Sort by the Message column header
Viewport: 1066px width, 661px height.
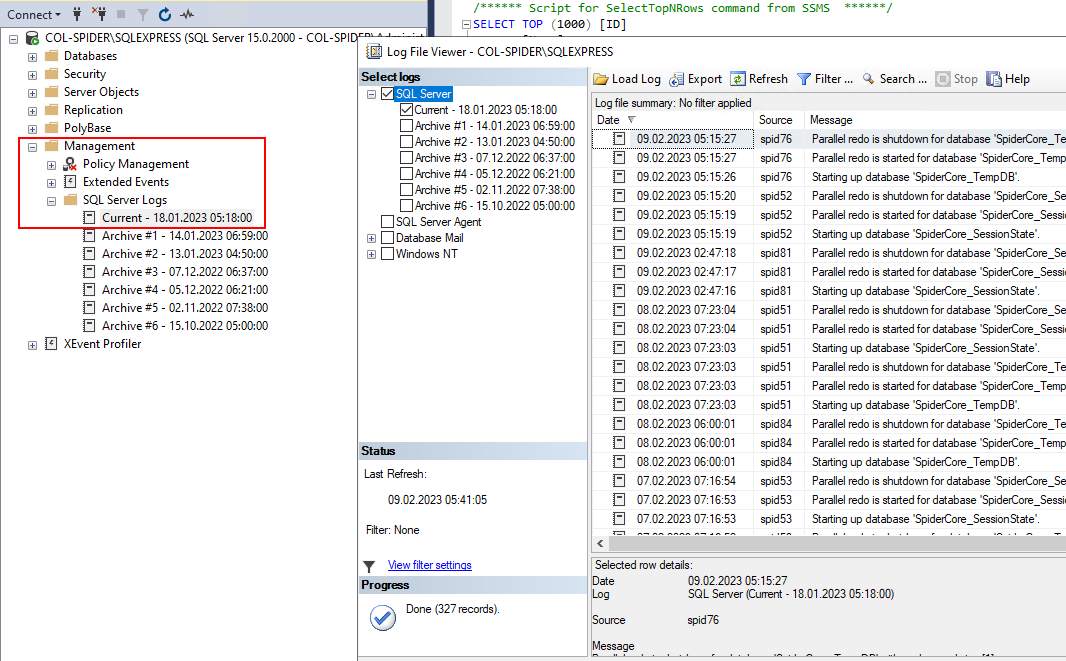935,120
